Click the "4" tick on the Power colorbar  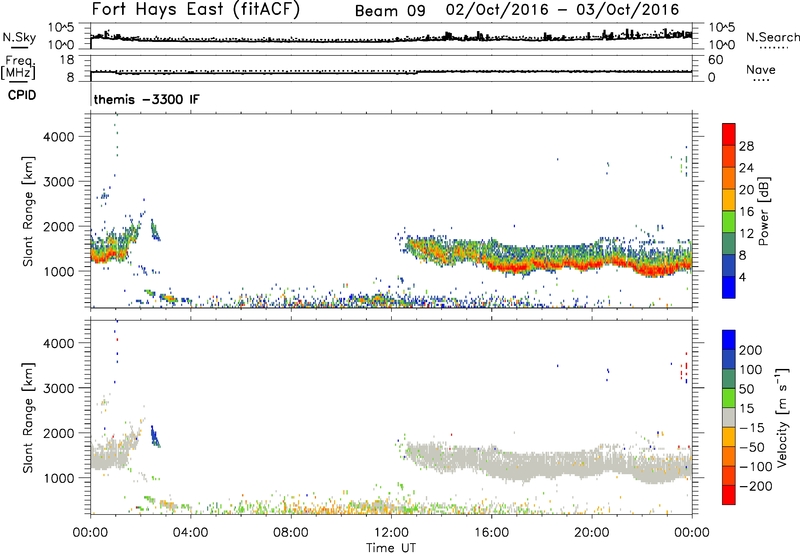point(743,277)
